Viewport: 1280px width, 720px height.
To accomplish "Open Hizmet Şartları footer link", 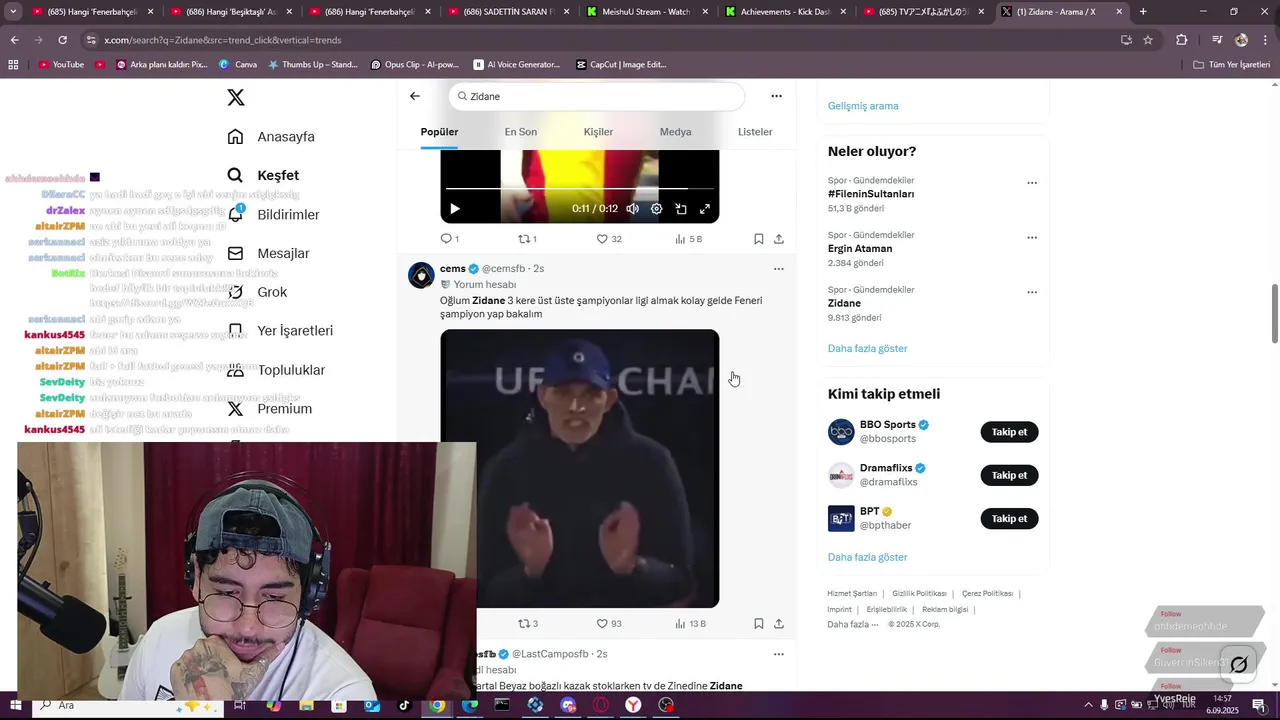I will pyautogui.click(x=852, y=594).
